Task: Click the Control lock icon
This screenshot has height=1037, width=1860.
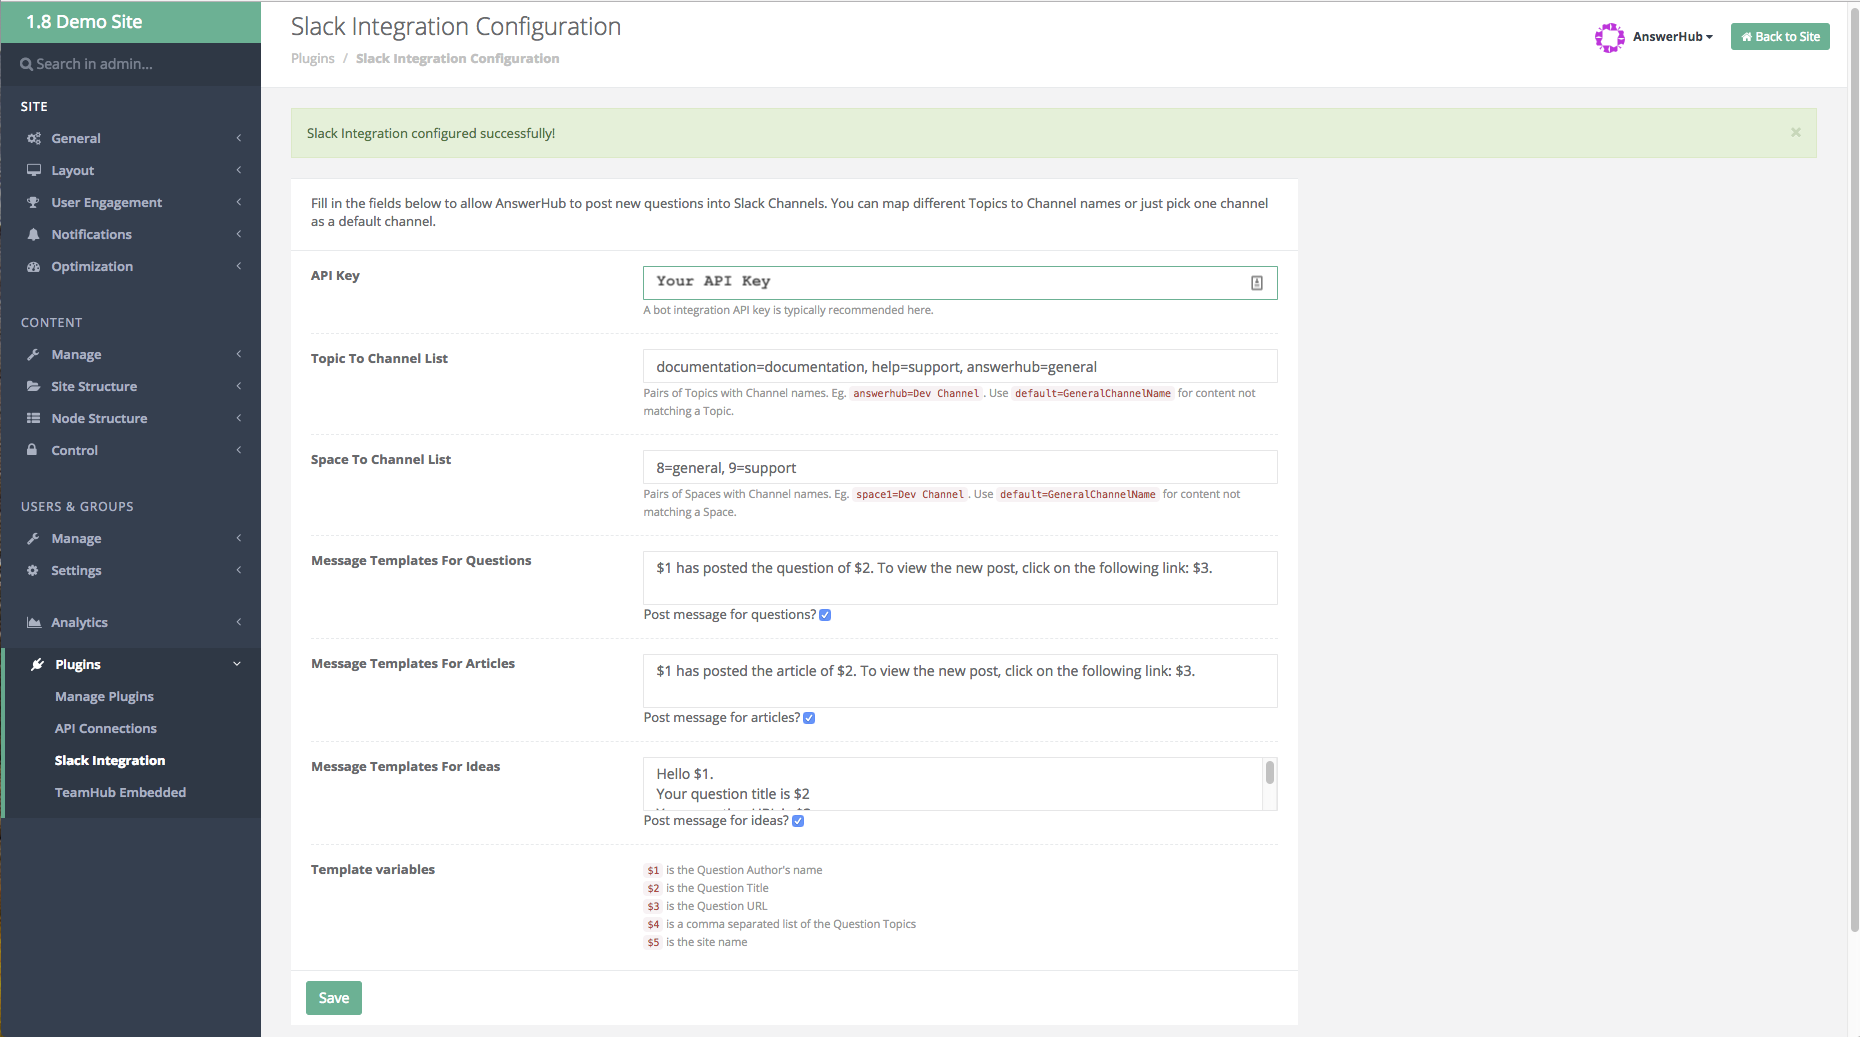Action: click(33, 450)
